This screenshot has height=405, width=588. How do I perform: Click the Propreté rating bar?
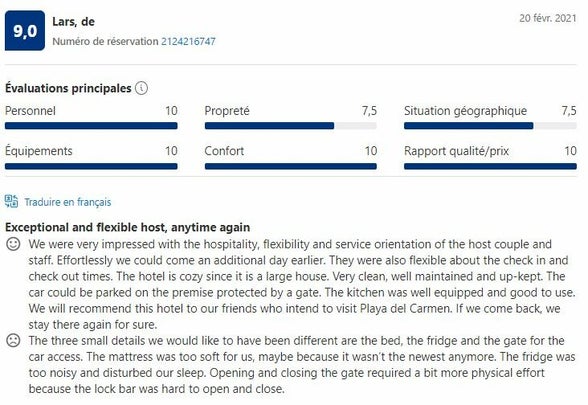[291, 126]
